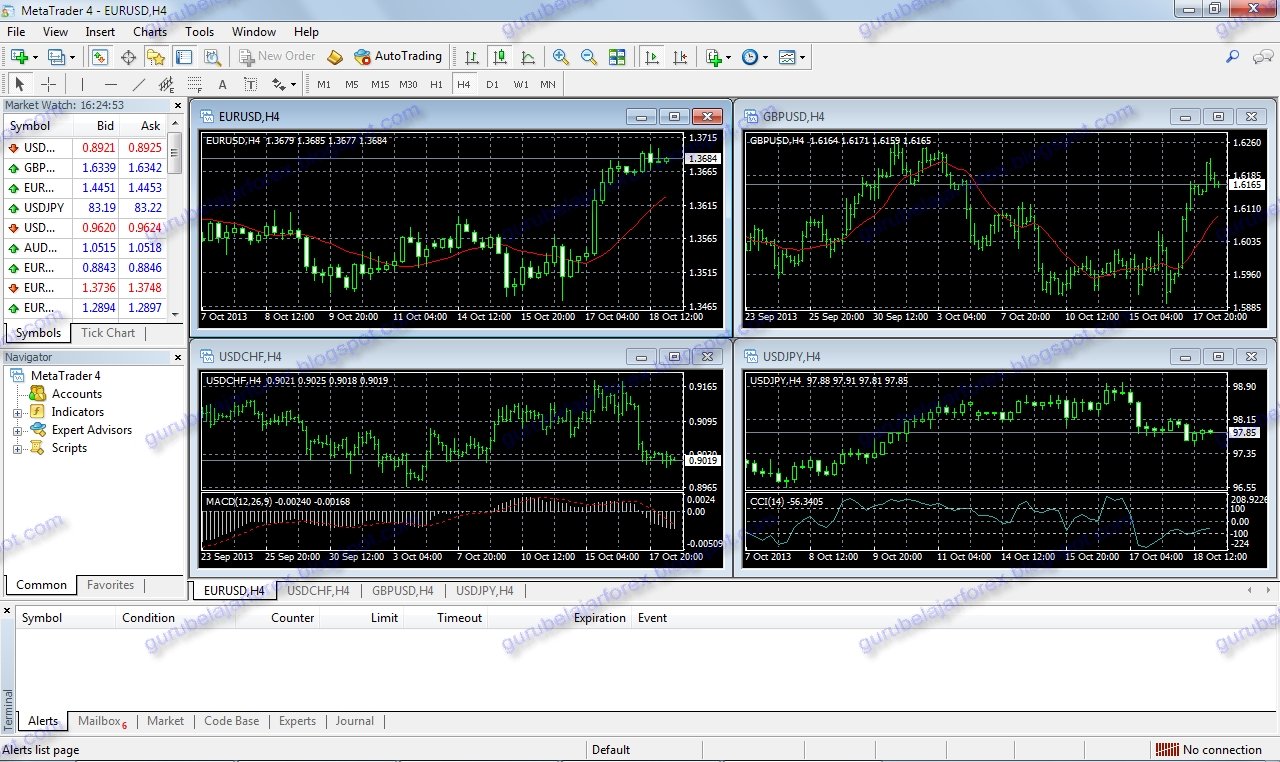The width and height of the screenshot is (1280, 762).
Task: Switch to the GBPUSD,H4 chart tab
Action: [x=403, y=591]
